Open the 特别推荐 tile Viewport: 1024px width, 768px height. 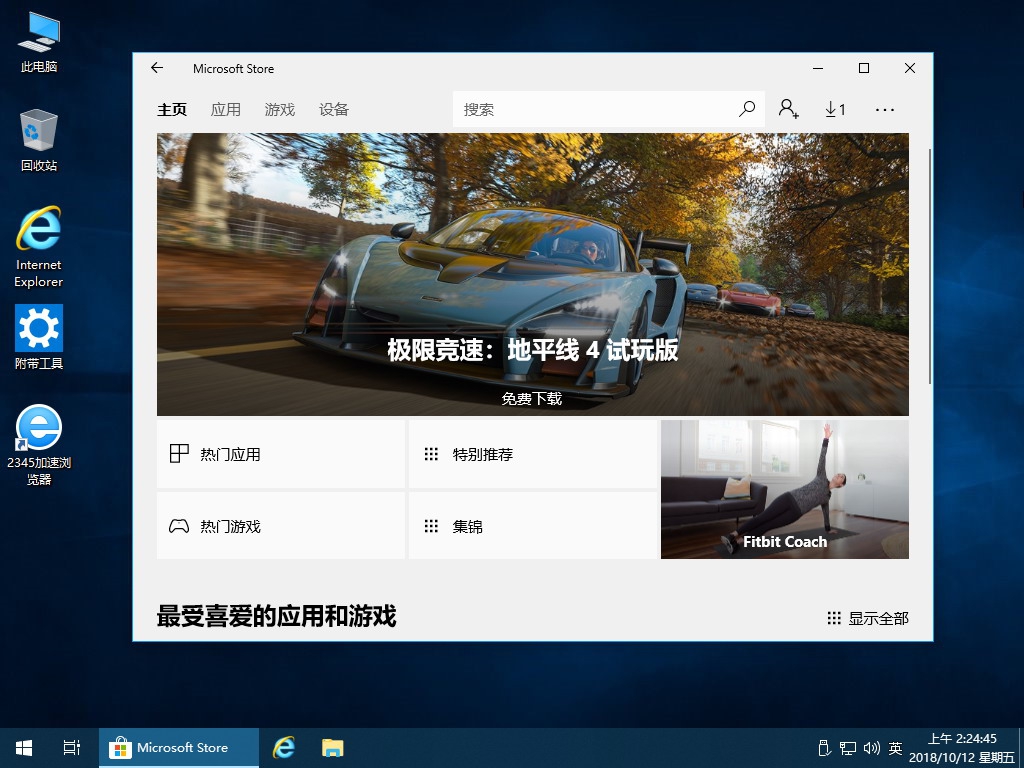coord(533,454)
